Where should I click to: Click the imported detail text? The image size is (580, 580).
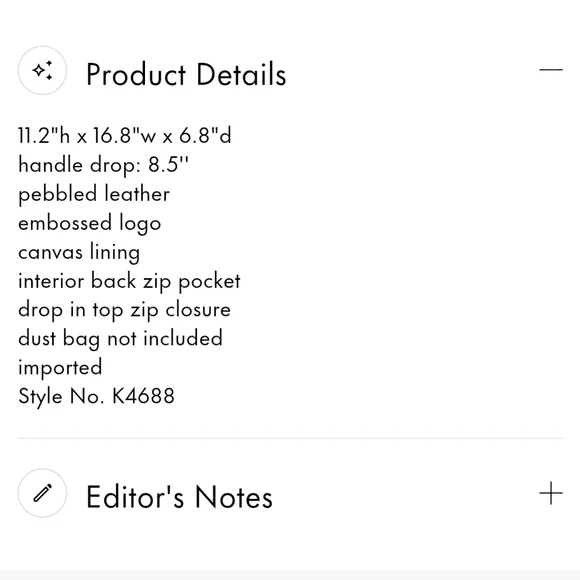(60, 368)
